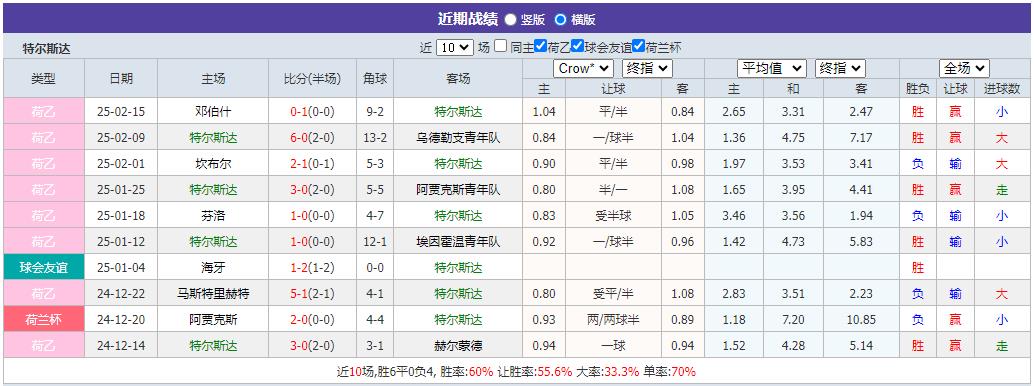Image resolution: width=1034 pixels, height=386 pixels.
Task: Open the 阿贾克斯青年队 away team link
Action: pos(458,190)
